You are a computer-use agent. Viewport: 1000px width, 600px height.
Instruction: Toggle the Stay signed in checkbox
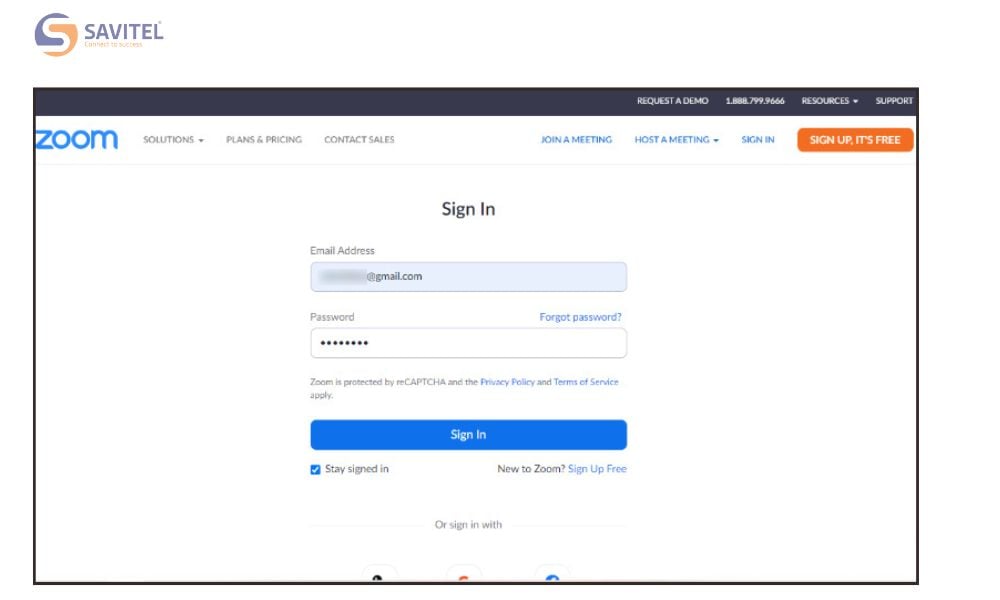(x=315, y=469)
